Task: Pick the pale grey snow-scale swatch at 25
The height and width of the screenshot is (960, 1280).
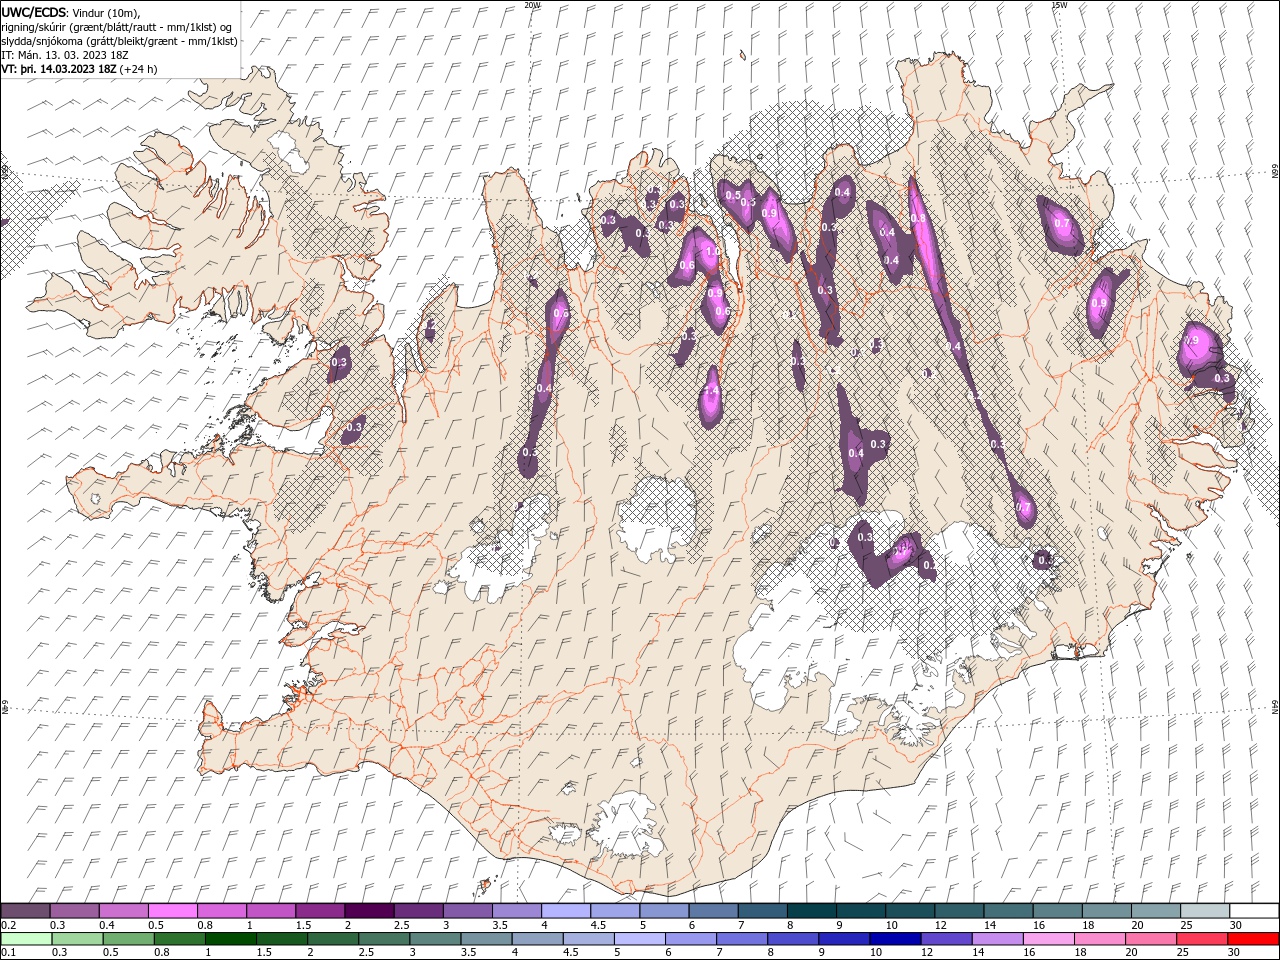Action: (1203, 911)
